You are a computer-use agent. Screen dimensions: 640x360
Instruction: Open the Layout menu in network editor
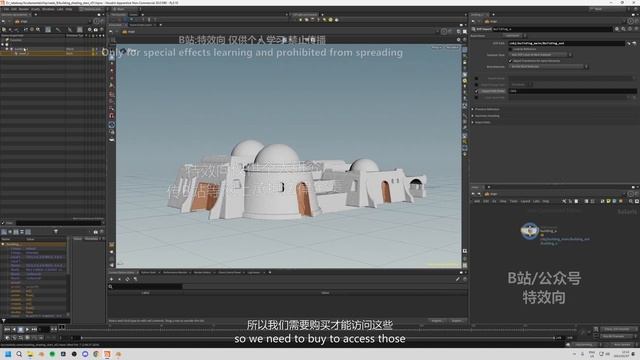tap(525, 201)
